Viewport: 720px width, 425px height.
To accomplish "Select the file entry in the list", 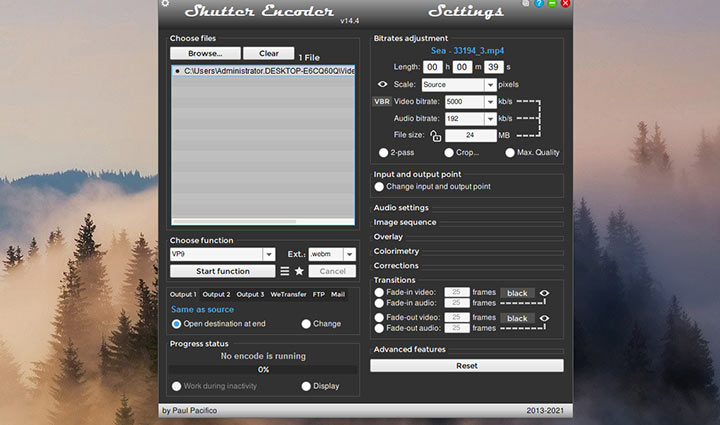I will 263,71.
